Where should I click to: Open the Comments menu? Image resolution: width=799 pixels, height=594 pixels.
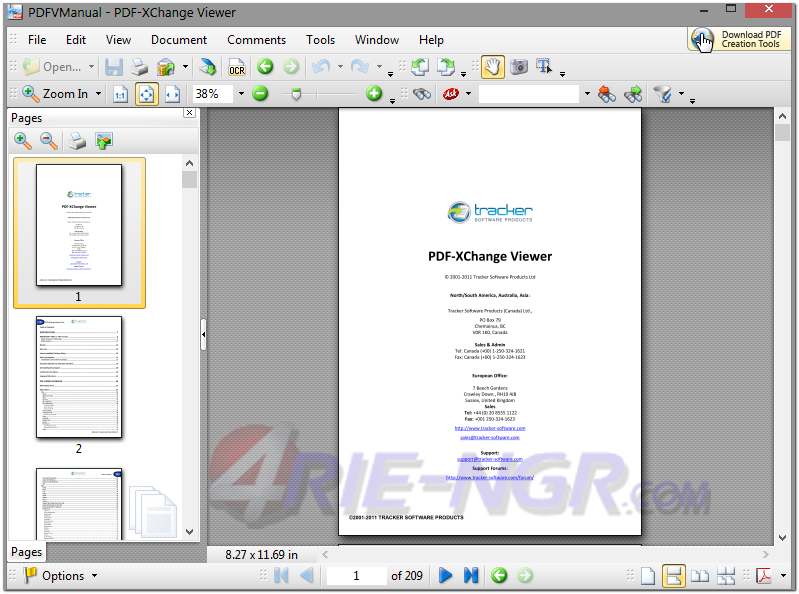point(256,40)
